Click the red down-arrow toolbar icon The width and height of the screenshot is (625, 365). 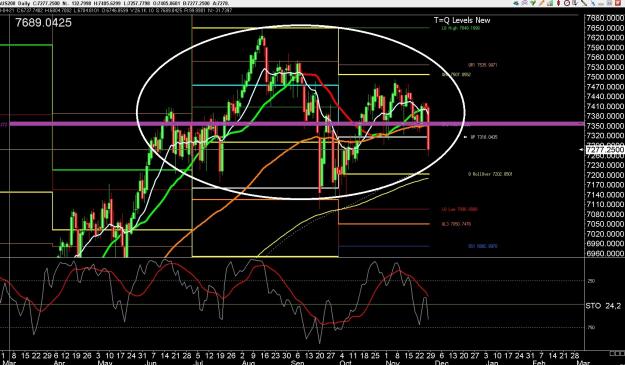(x=558, y=3)
